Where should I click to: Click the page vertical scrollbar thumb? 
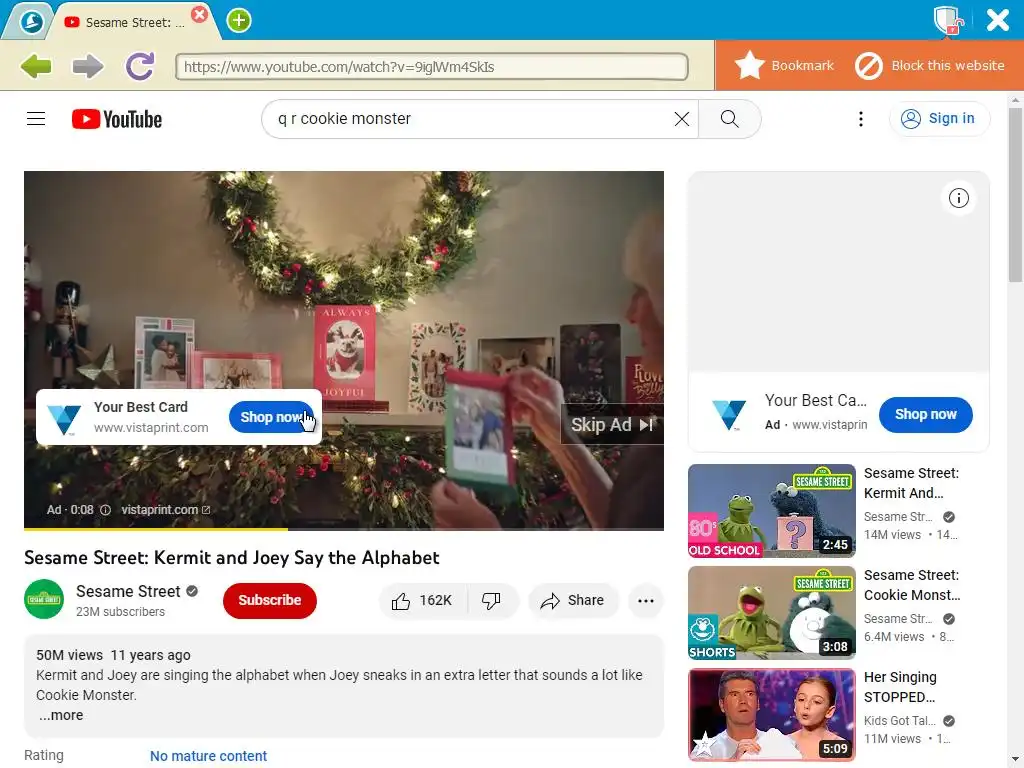tap(1015, 195)
